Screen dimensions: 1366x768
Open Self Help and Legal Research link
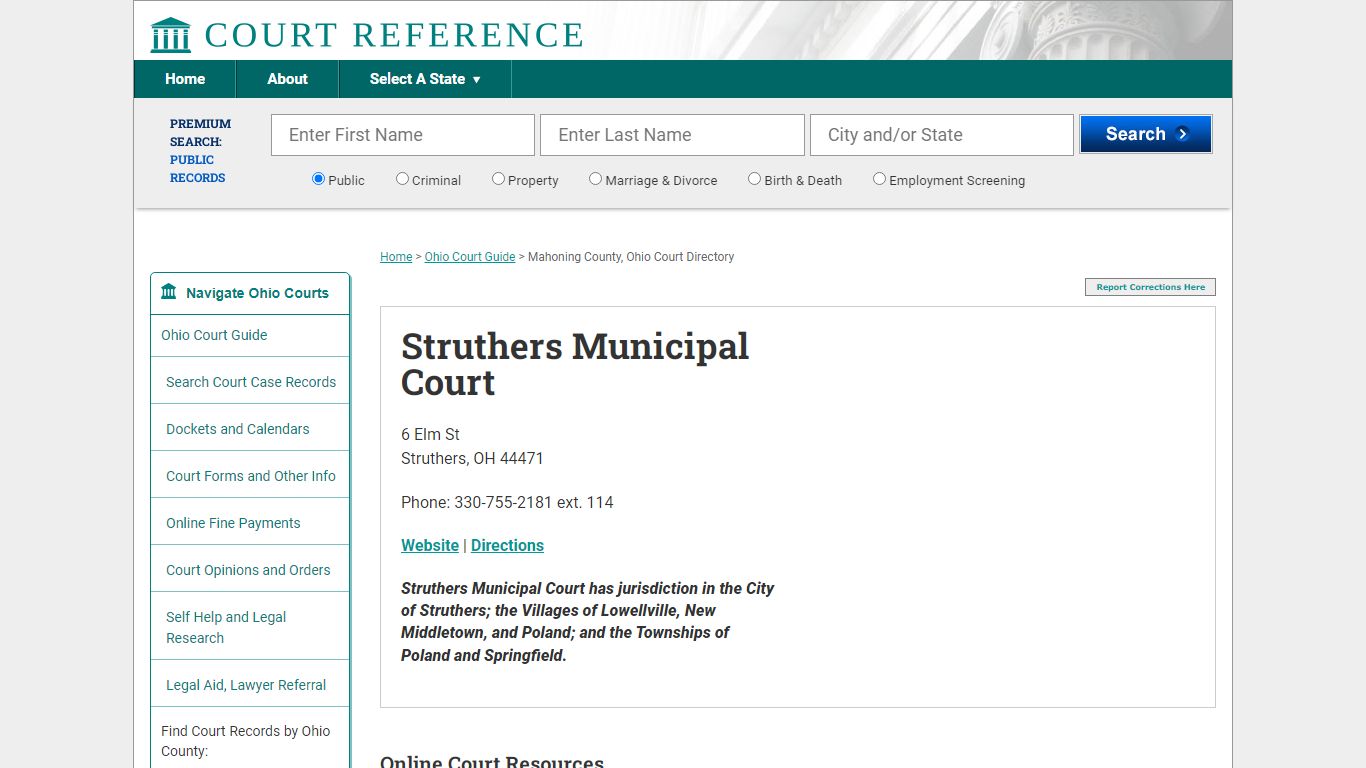point(226,627)
